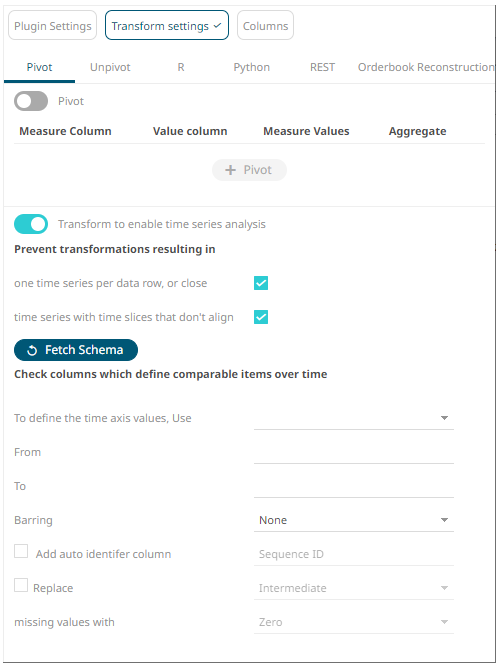This screenshot has height=666, width=500.
Task: Click the refresh icon on Fetch Schema
Action: click(32, 350)
